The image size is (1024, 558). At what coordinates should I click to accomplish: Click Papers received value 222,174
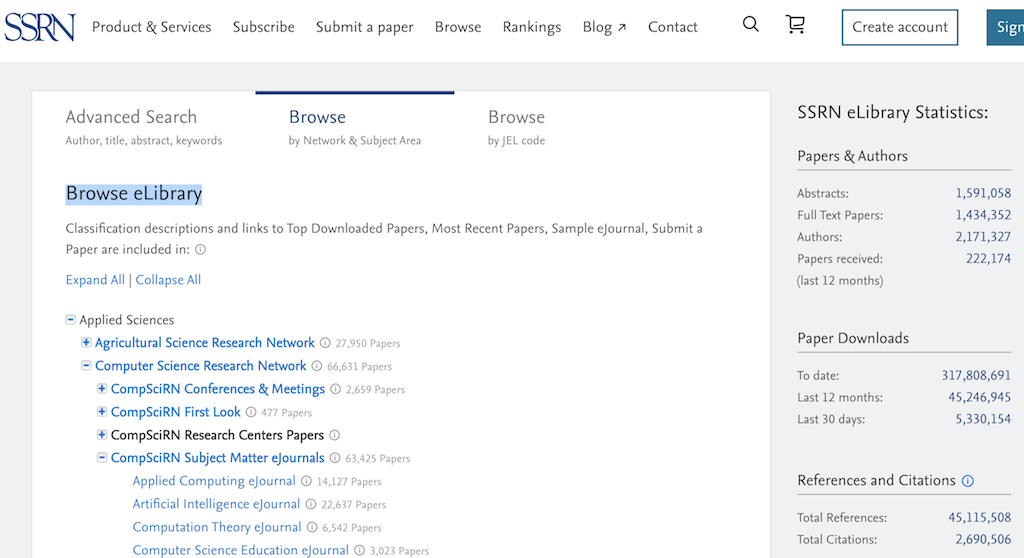988,259
